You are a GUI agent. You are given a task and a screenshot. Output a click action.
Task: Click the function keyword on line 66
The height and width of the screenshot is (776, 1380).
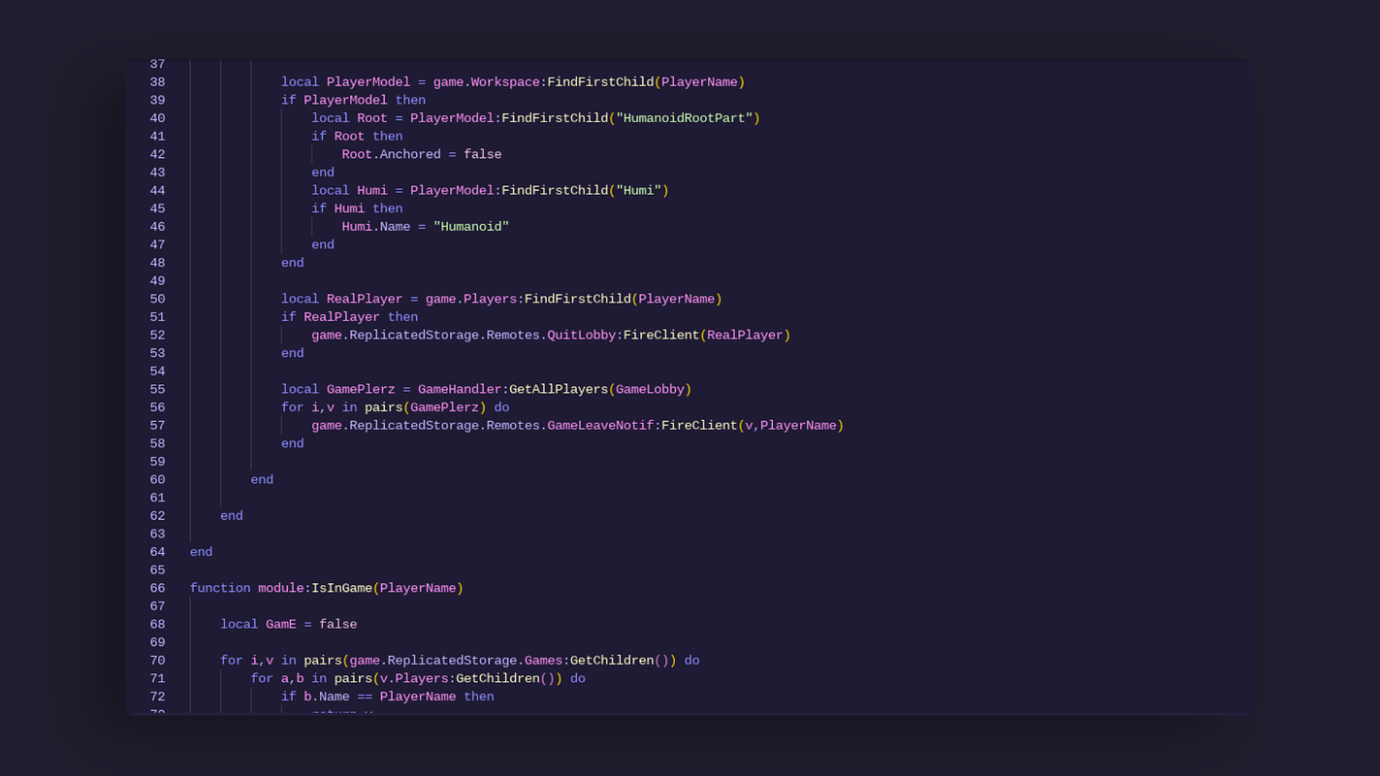pyautogui.click(x=221, y=587)
